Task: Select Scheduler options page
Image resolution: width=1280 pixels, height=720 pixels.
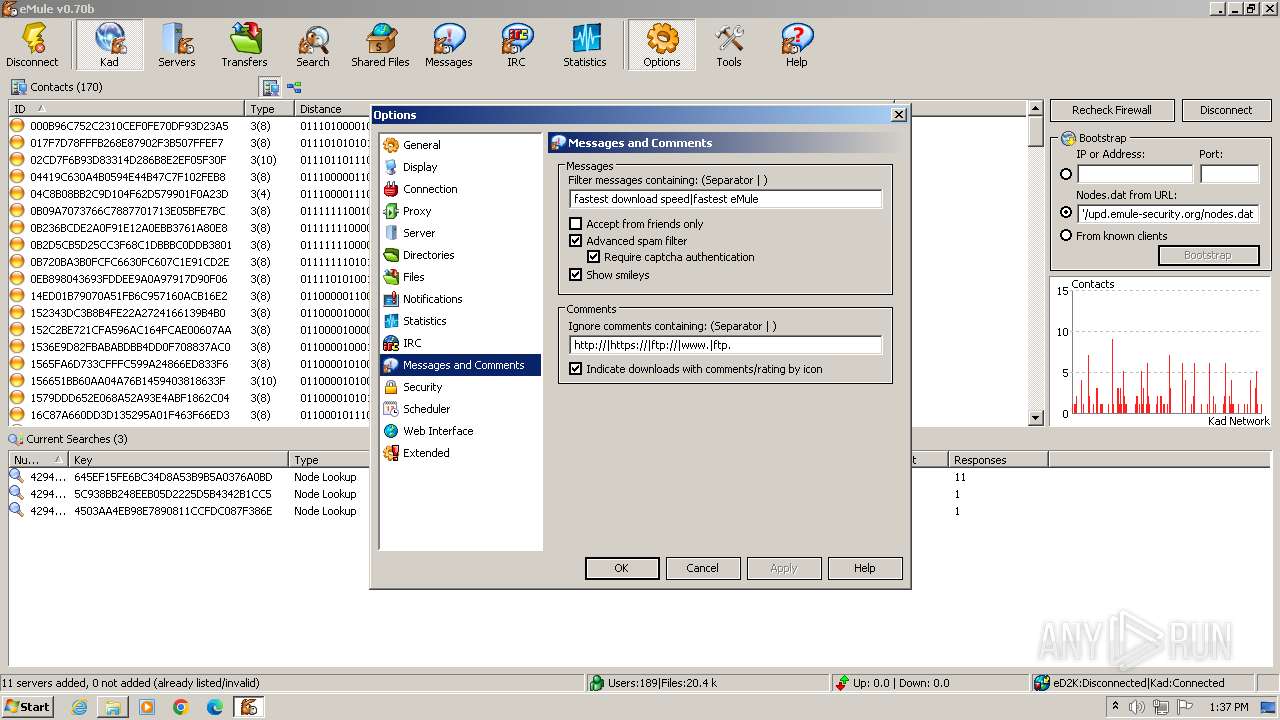Action: tap(426, 409)
